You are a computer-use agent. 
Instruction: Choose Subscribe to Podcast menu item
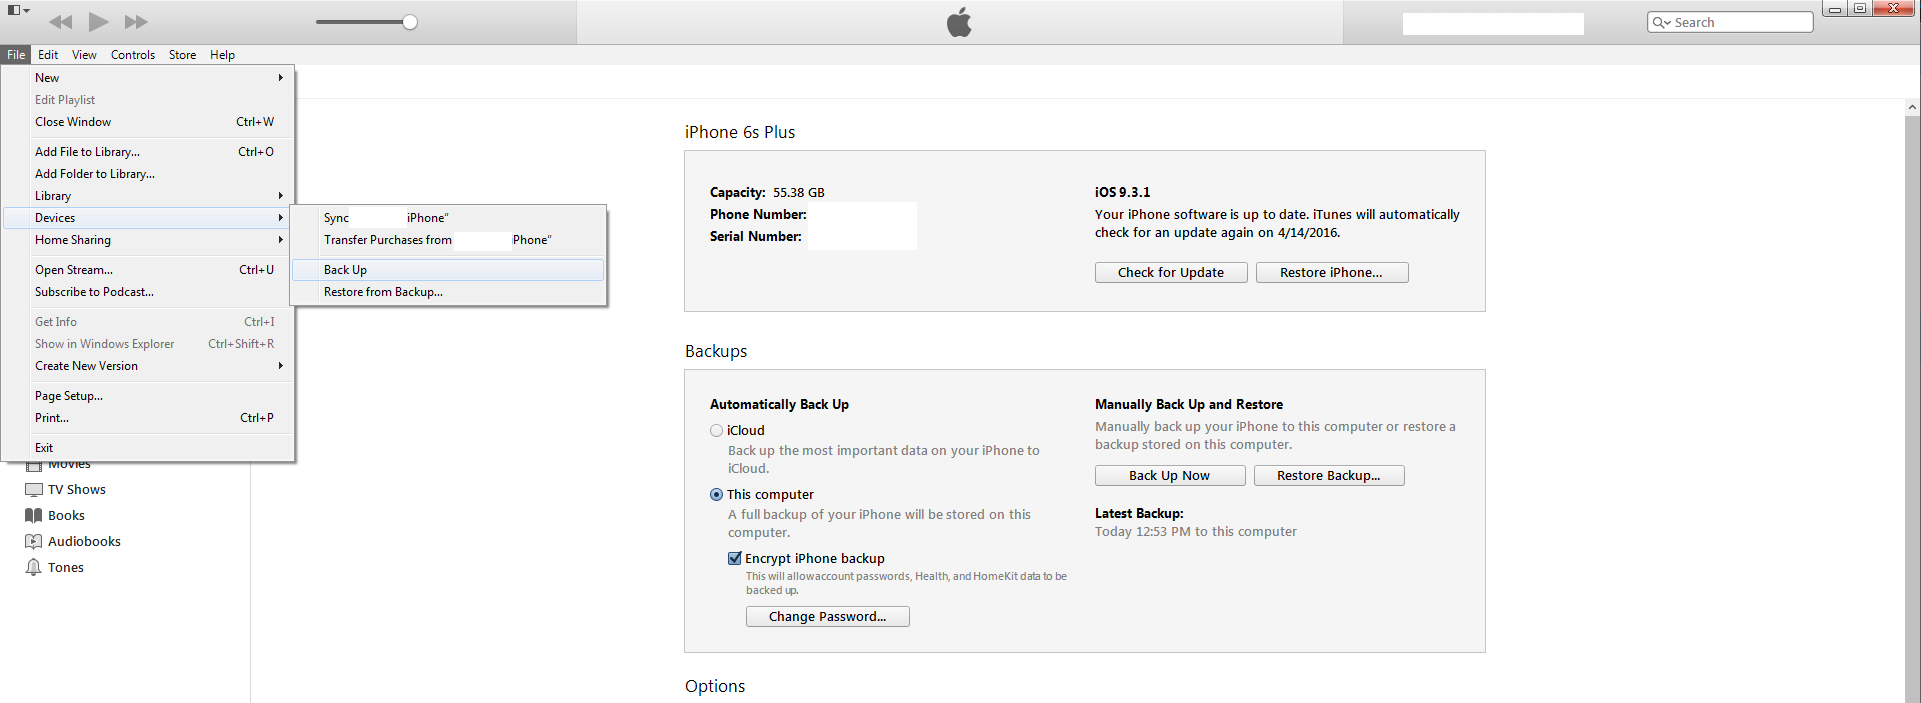click(149, 292)
